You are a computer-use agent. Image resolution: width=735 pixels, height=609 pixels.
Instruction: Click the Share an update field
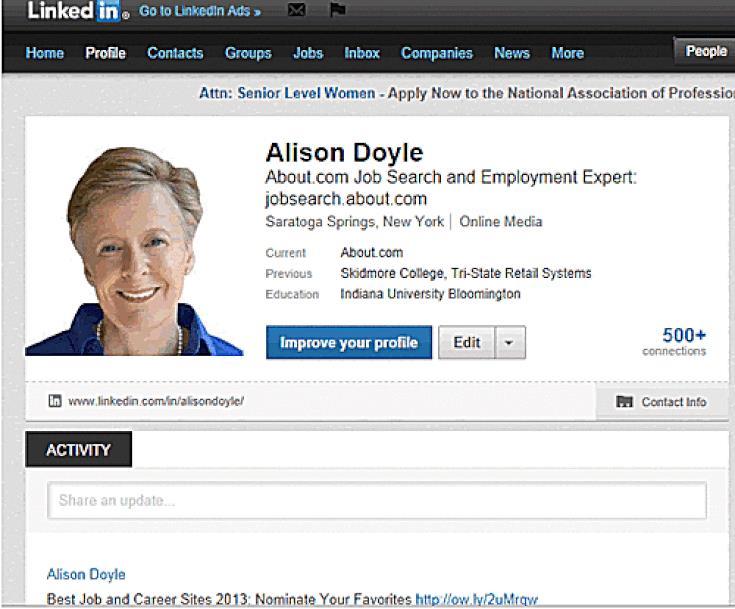click(x=377, y=500)
